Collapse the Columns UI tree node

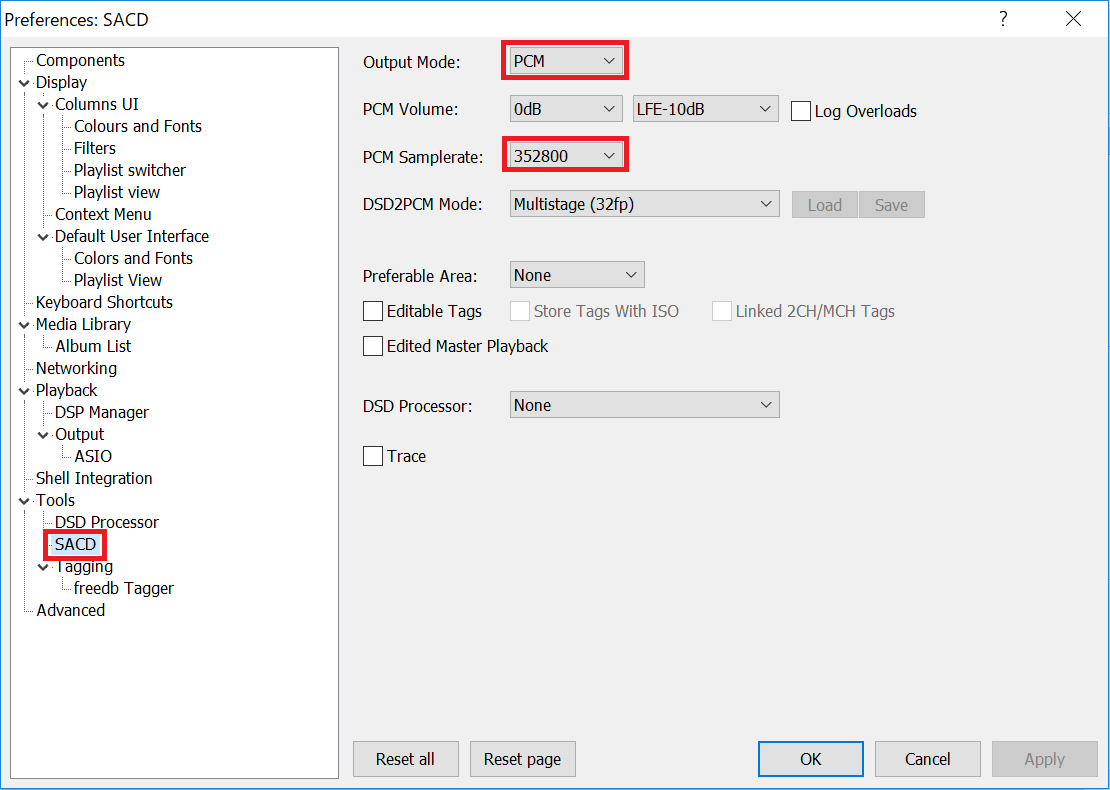[x=44, y=105]
